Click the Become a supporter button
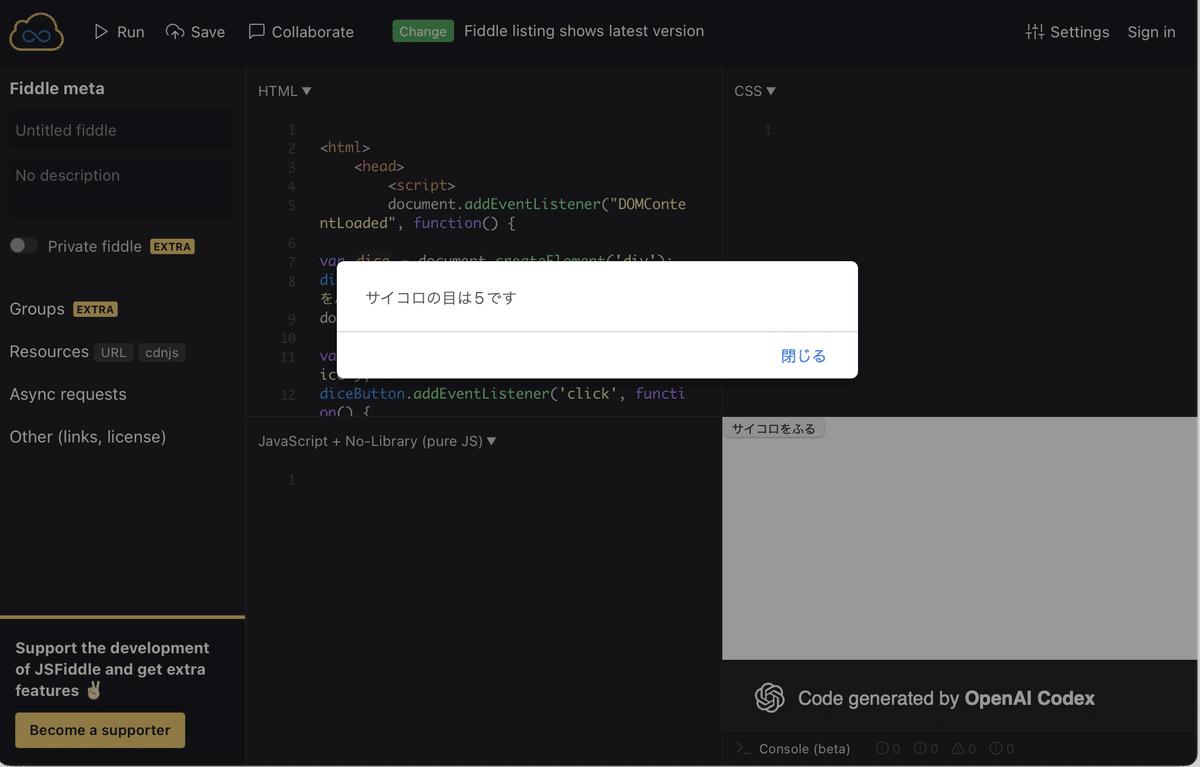Viewport: 1200px width, 767px height. tap(99, 730)
